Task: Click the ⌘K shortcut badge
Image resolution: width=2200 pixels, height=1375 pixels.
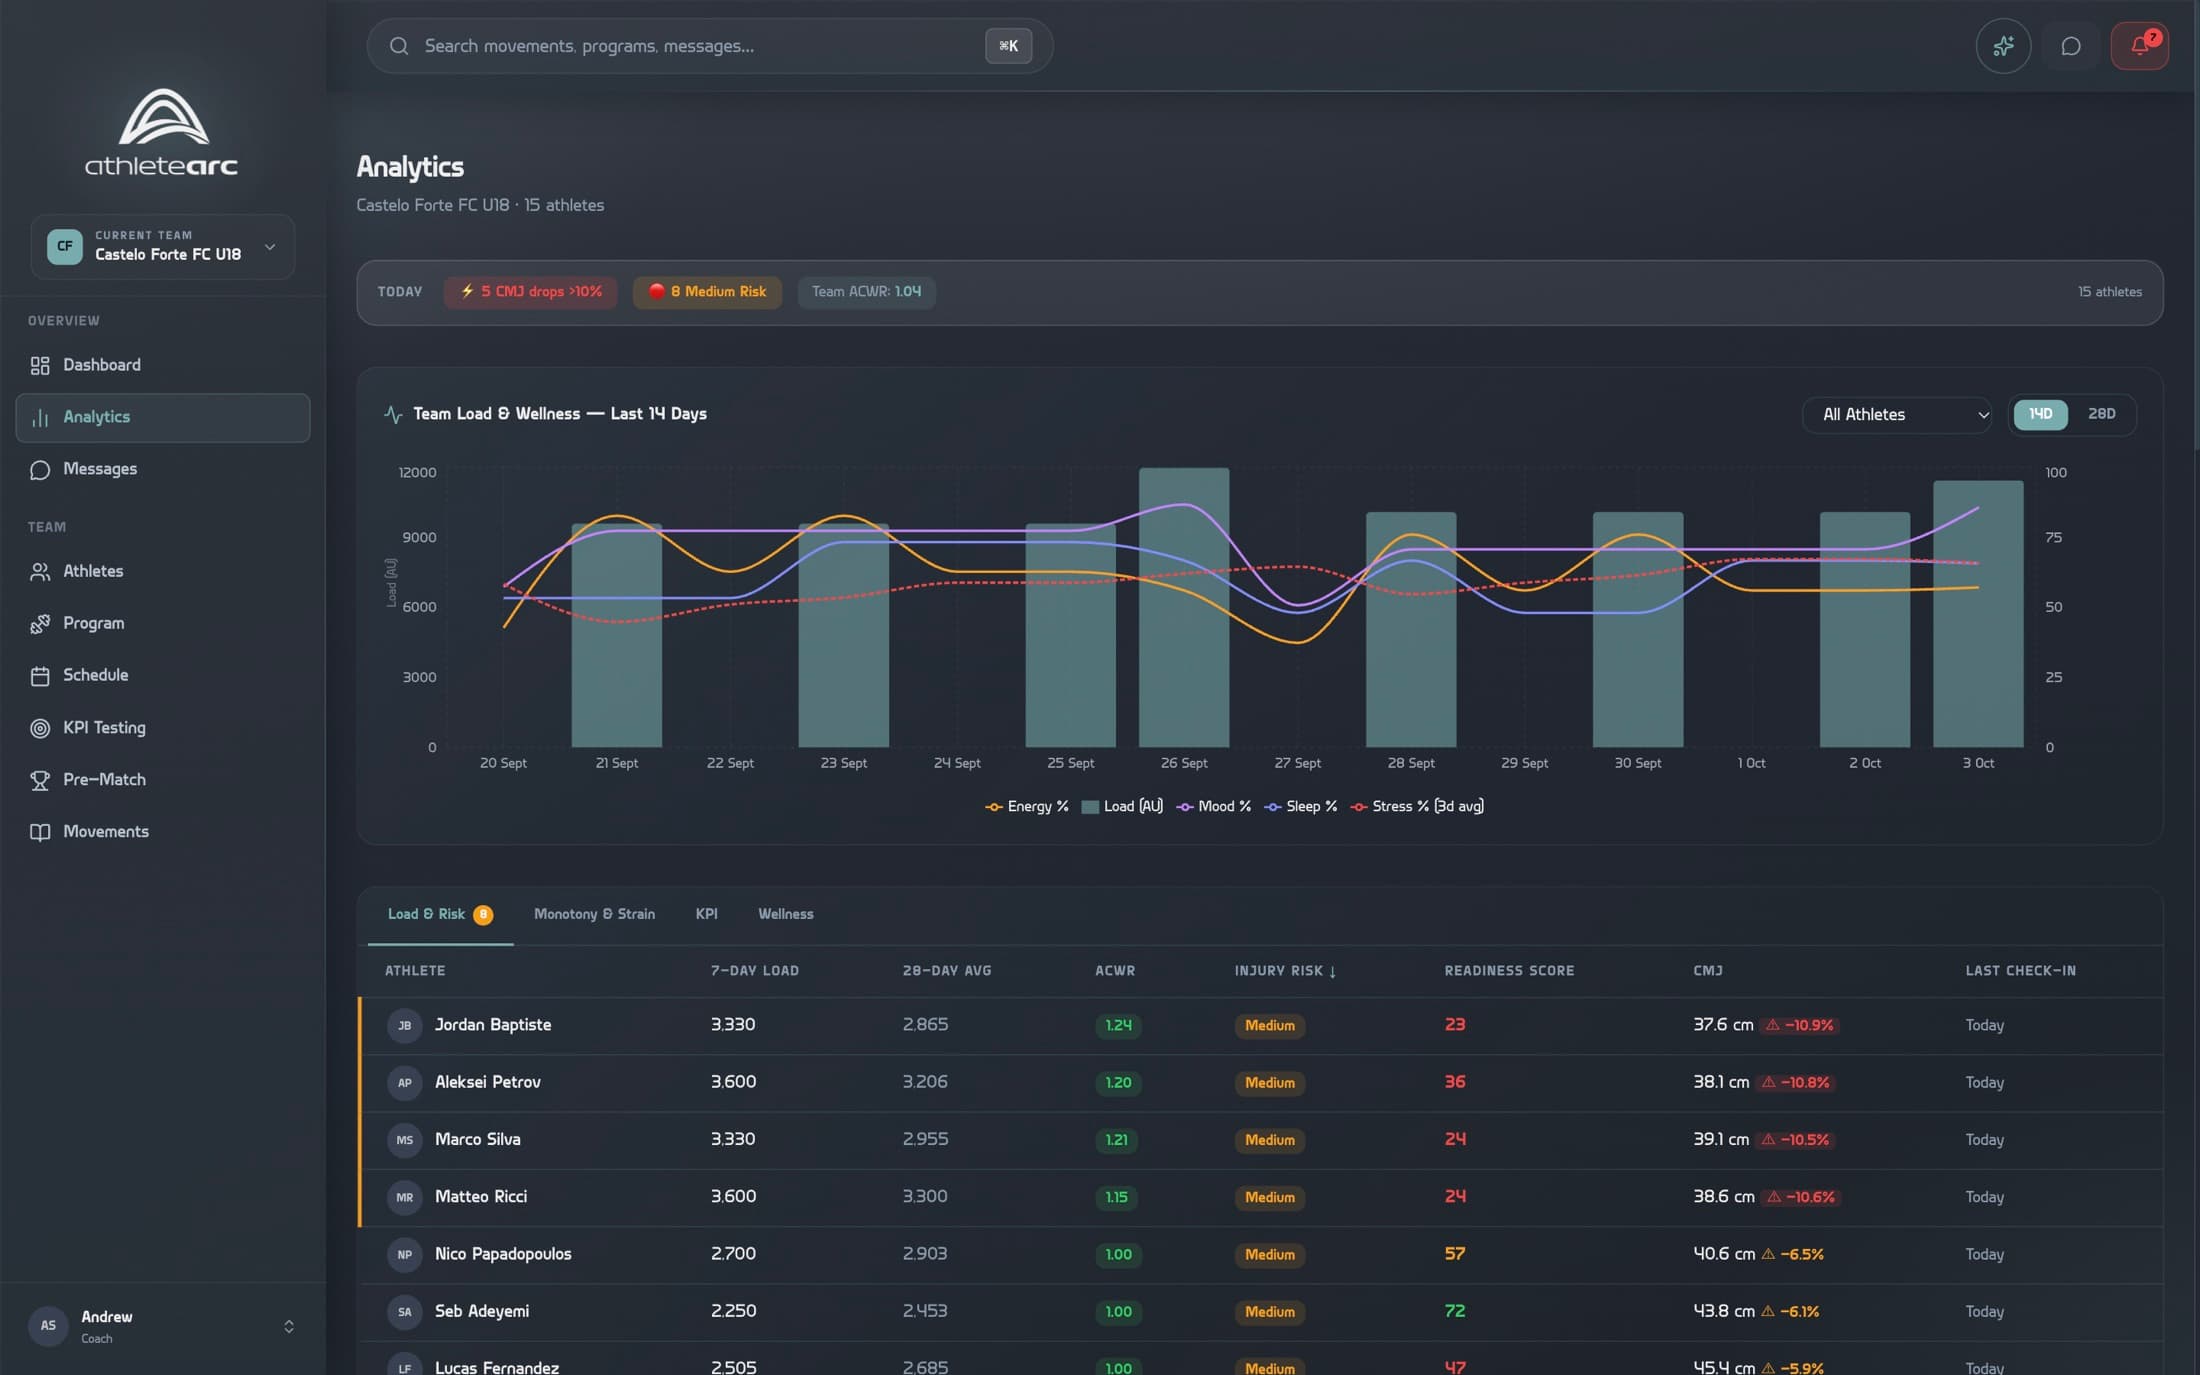Action: (1008, 46)
